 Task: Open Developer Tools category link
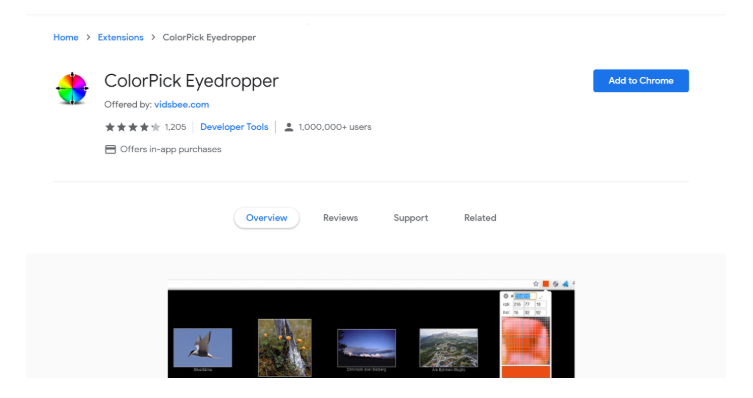pyautogui.click(x=234, y=127)
